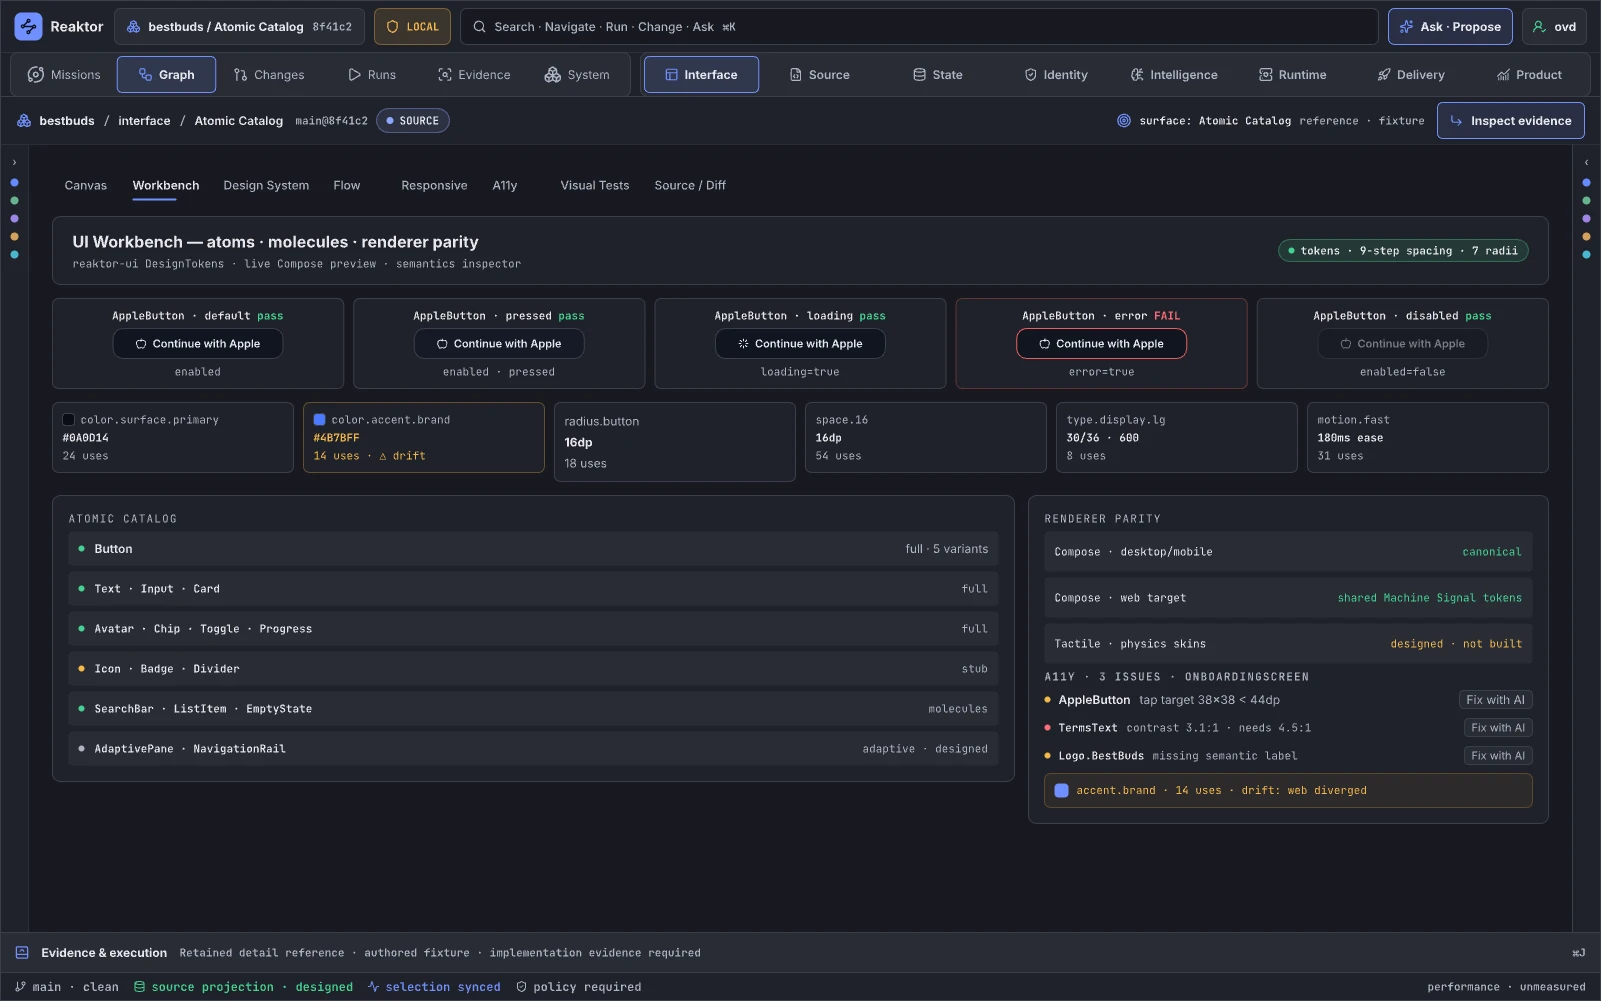Focus the Search · Navigate command field
1601x1001 pixels.
click(918, 27)
